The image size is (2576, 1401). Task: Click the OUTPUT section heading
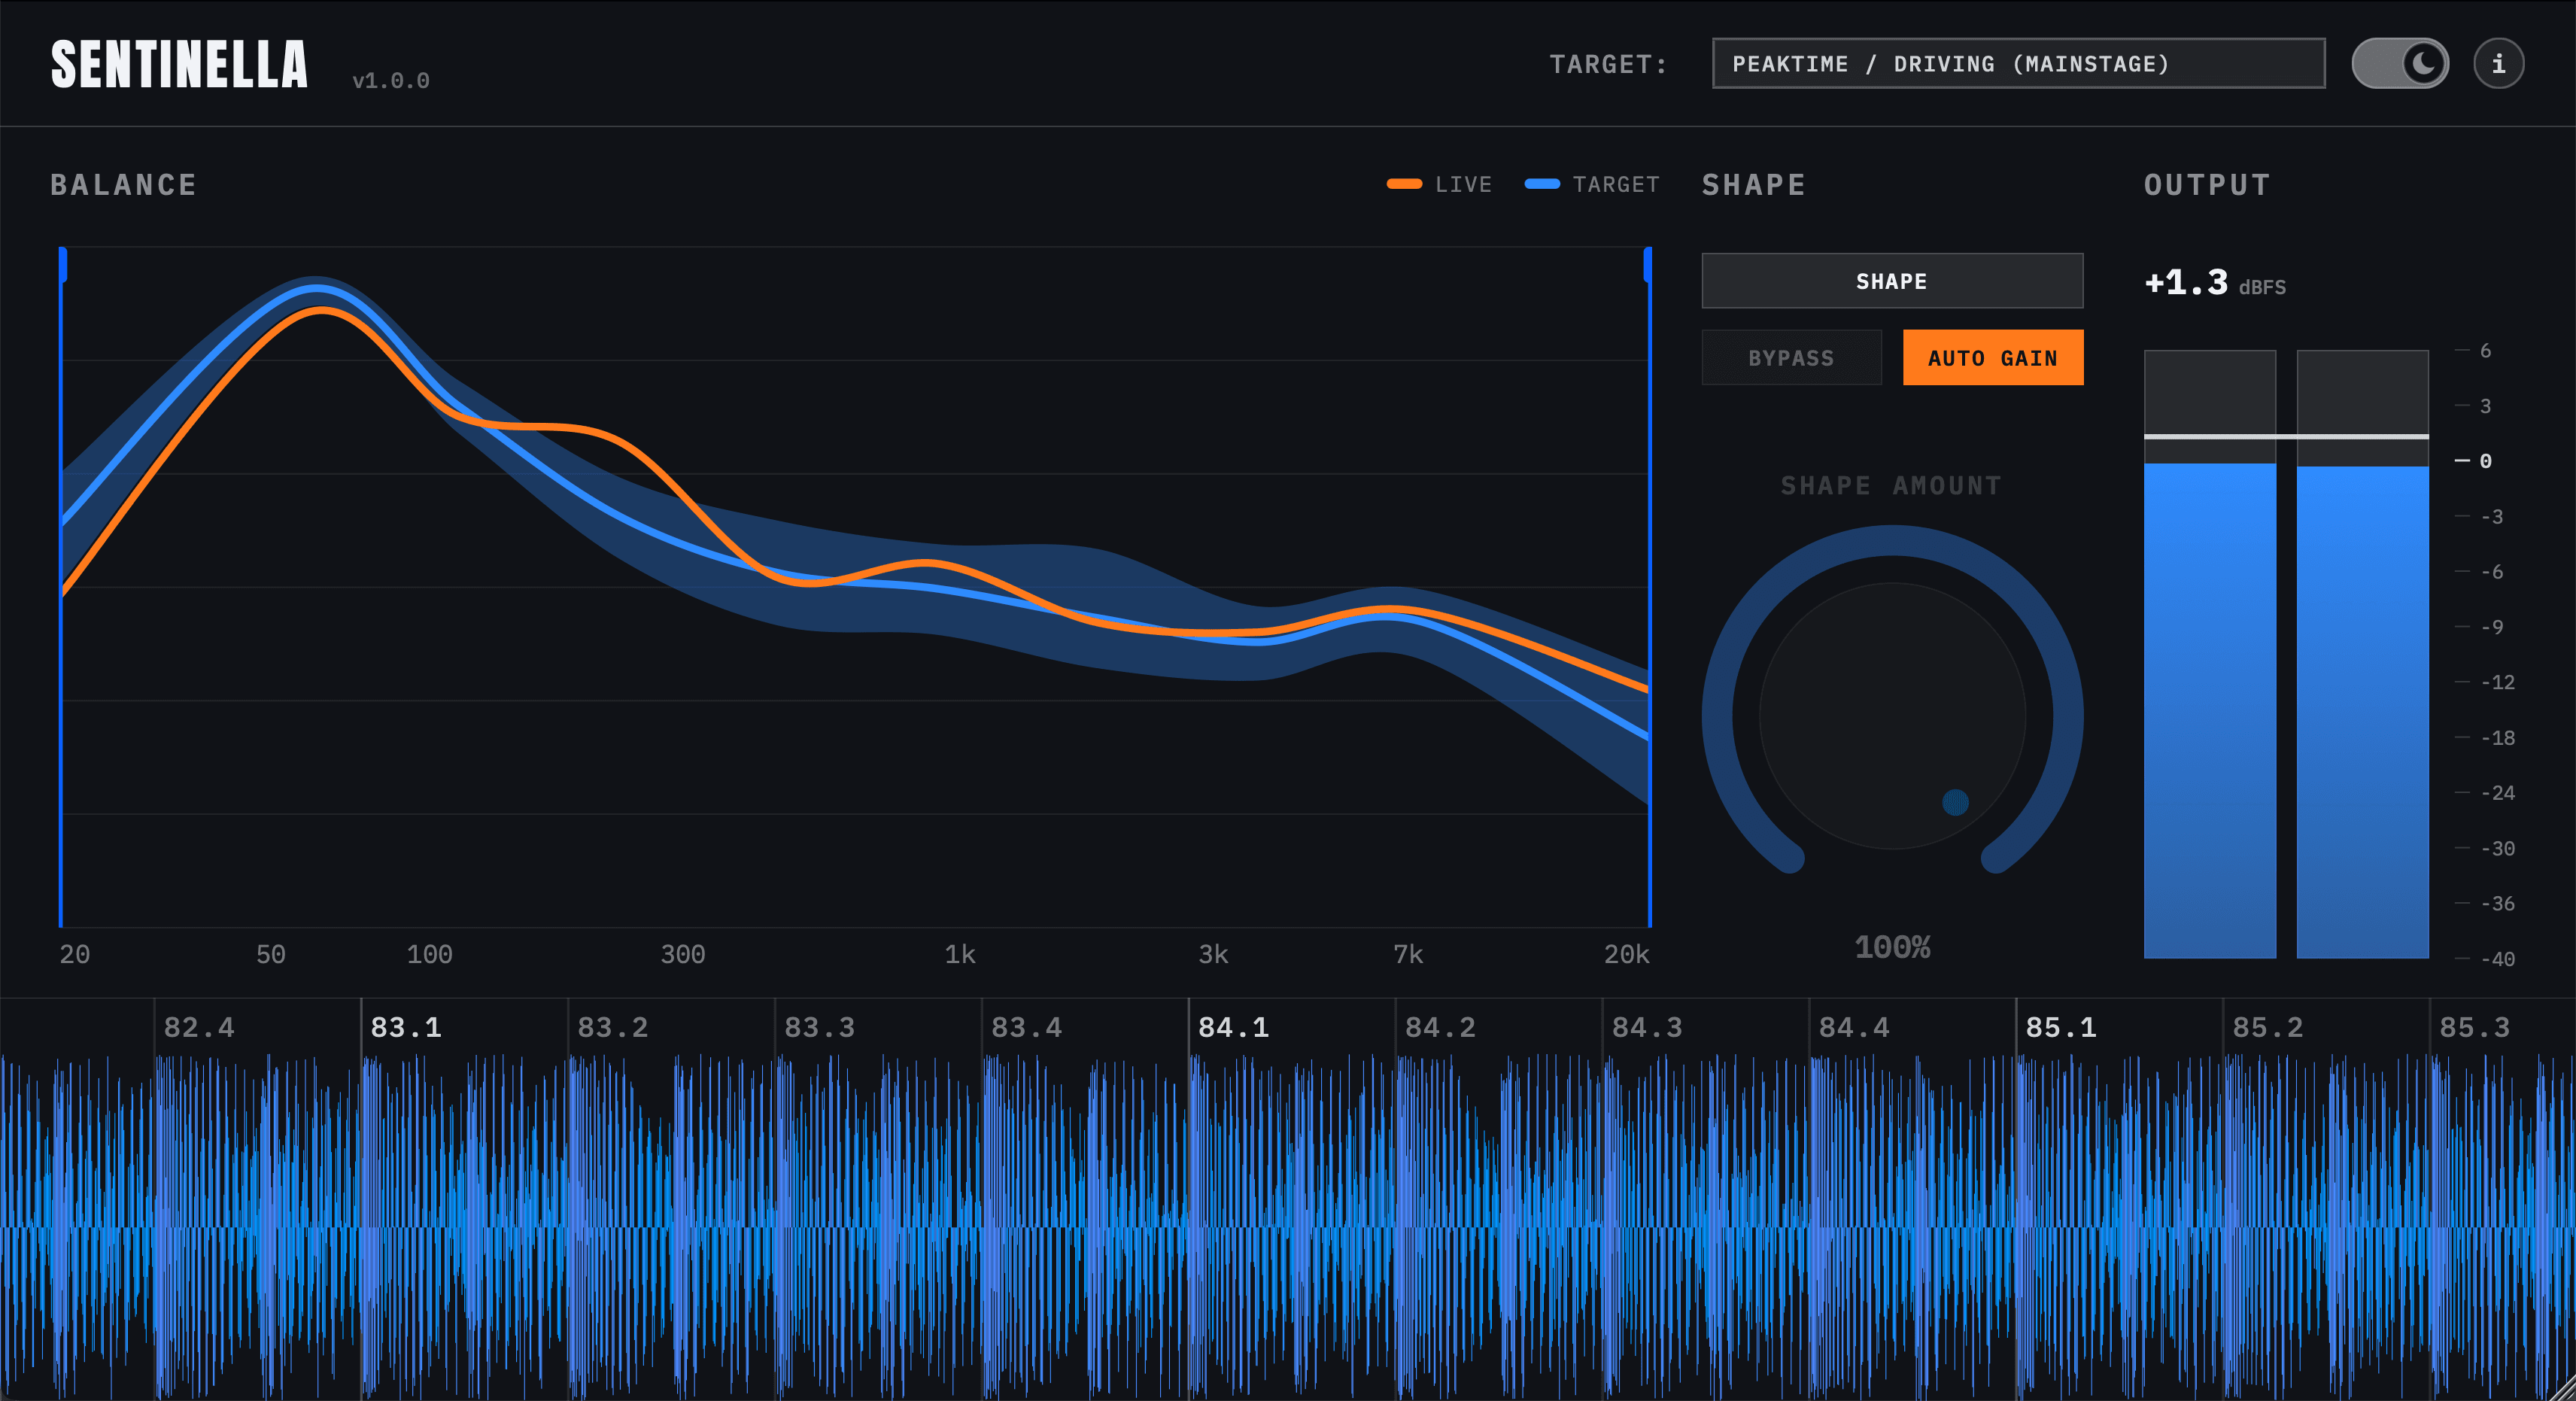click(x=2207, y=185)
